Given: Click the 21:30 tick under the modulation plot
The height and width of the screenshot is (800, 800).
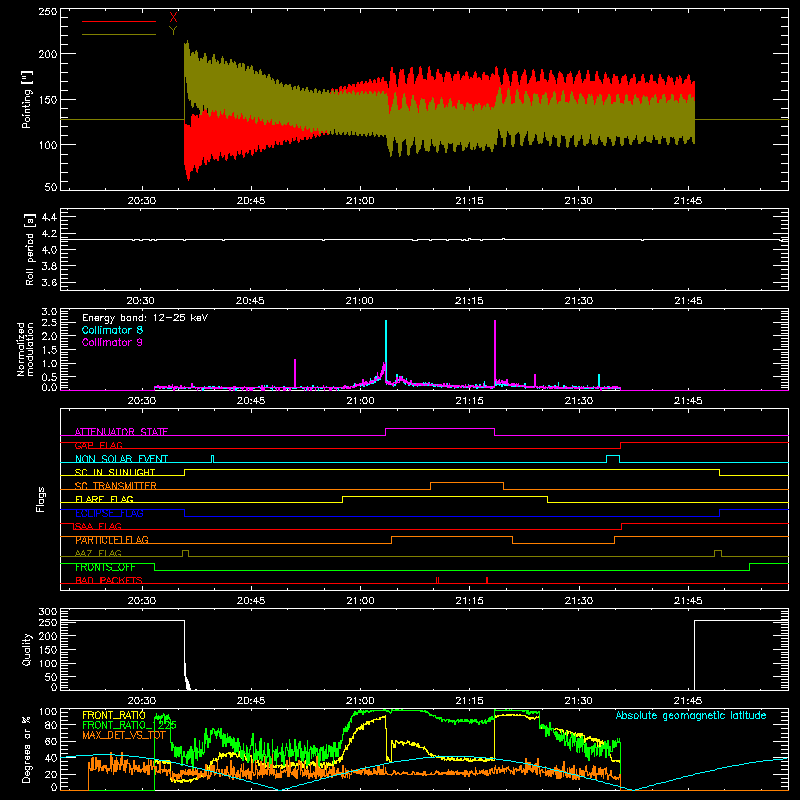Looking at the screenshot, I should [x=579, y=401].
